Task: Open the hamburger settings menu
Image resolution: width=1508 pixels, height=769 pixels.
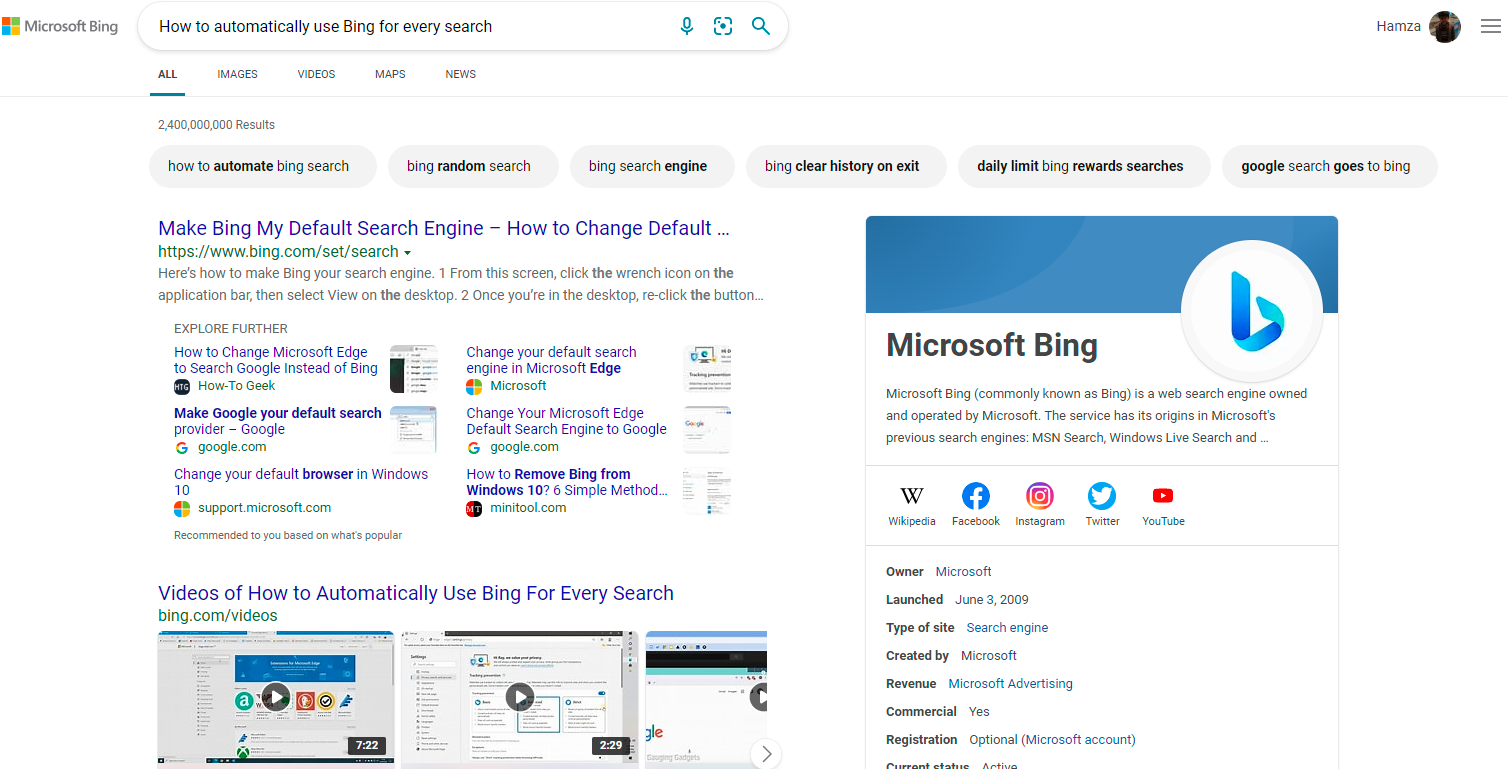Action: (x=1490, y=27)
